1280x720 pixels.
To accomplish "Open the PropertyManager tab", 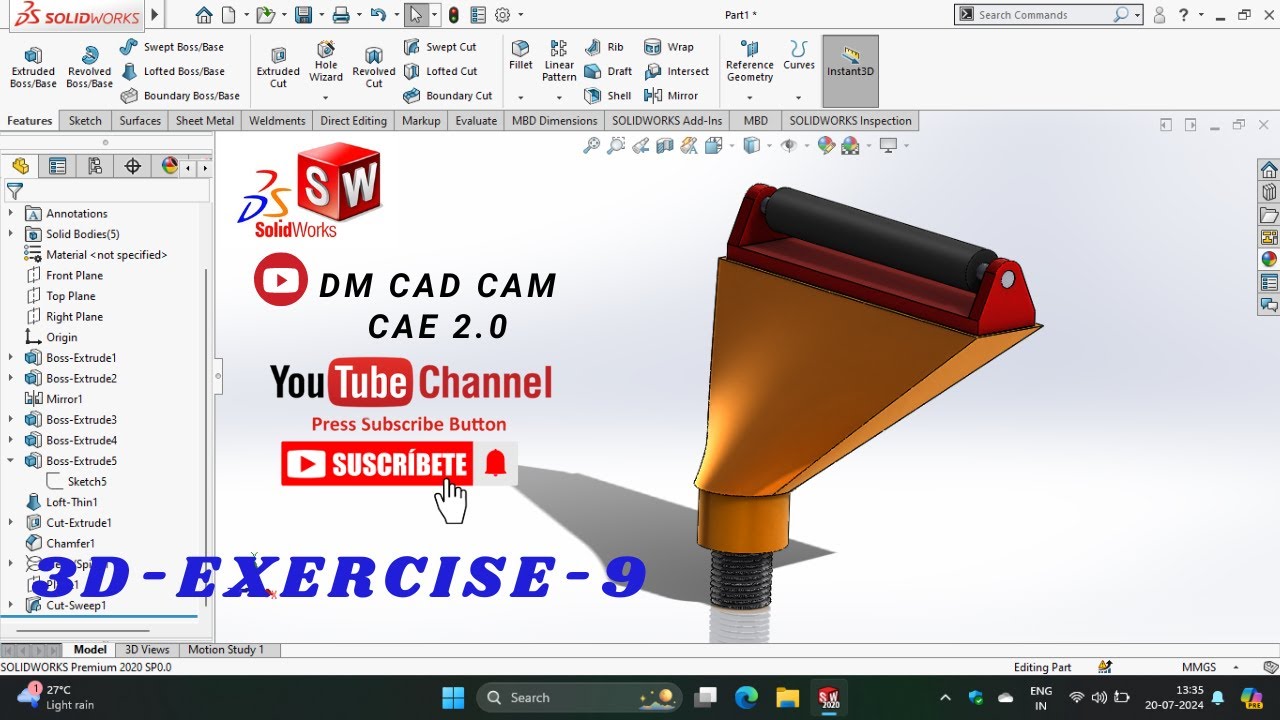I will [x=58, y=166].
